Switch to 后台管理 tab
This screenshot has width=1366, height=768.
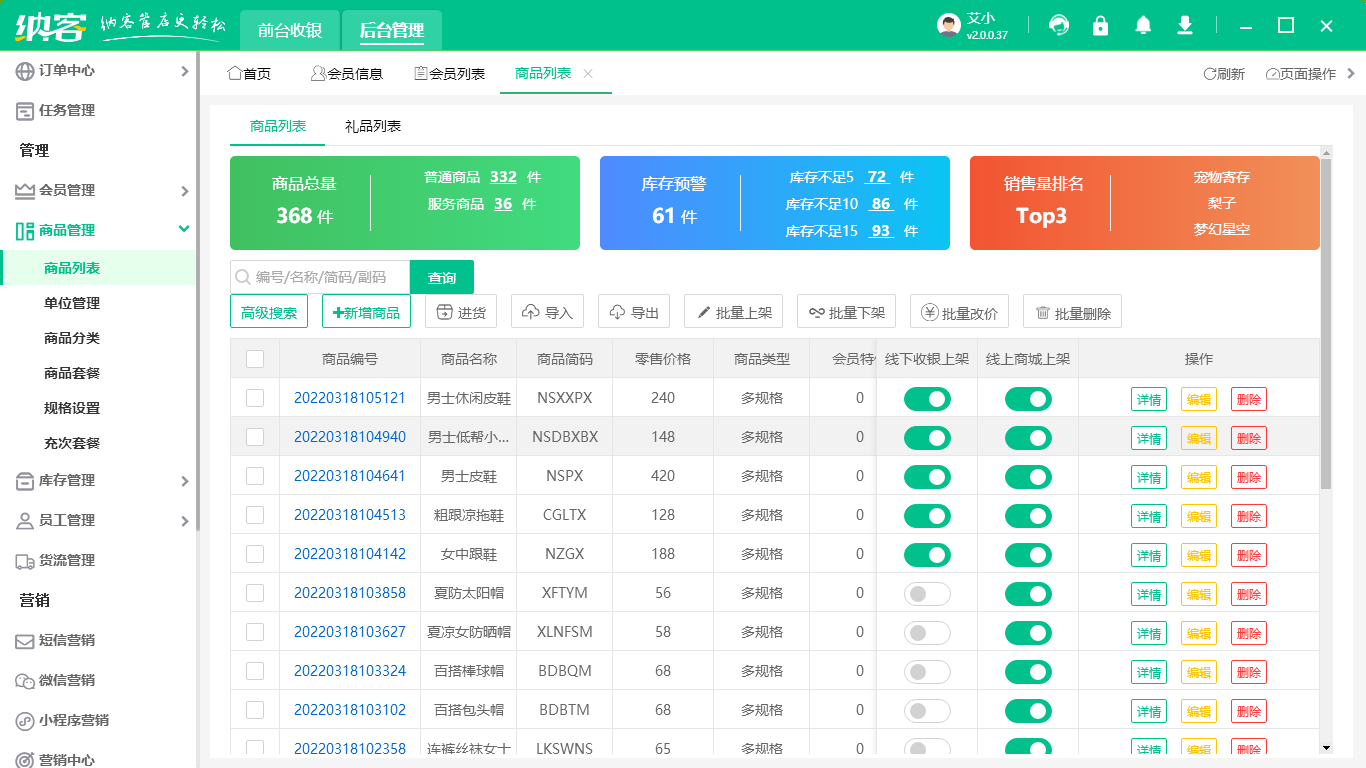click(392, 30)
